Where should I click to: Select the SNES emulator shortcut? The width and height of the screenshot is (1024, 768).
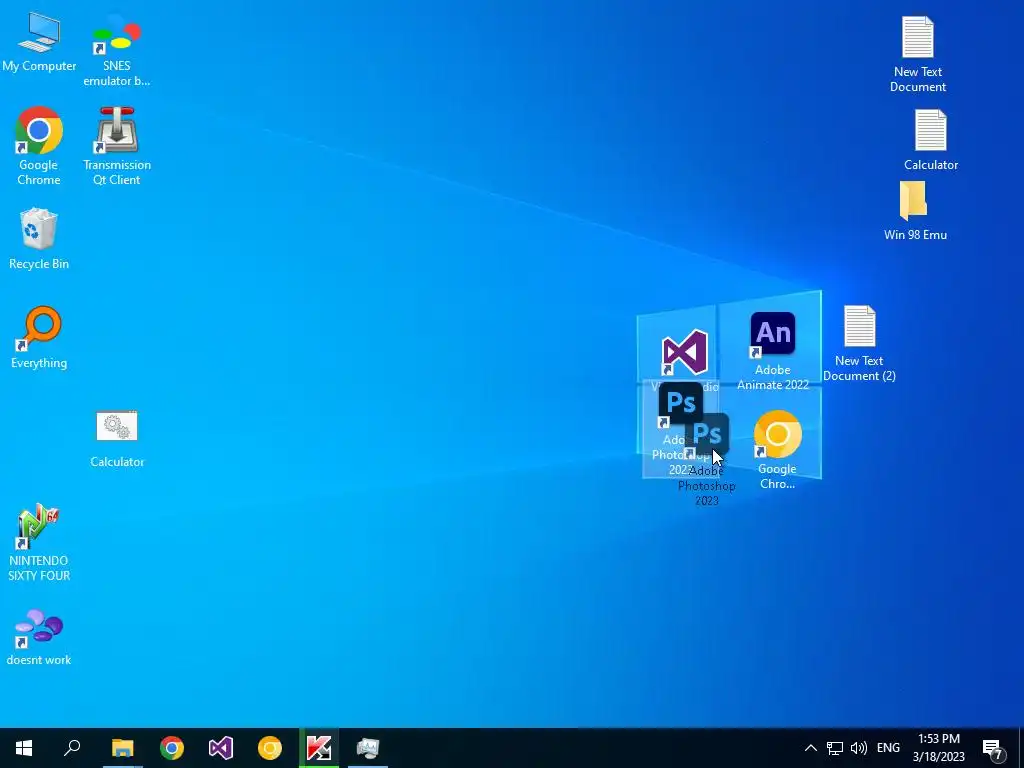pos(116,51)
